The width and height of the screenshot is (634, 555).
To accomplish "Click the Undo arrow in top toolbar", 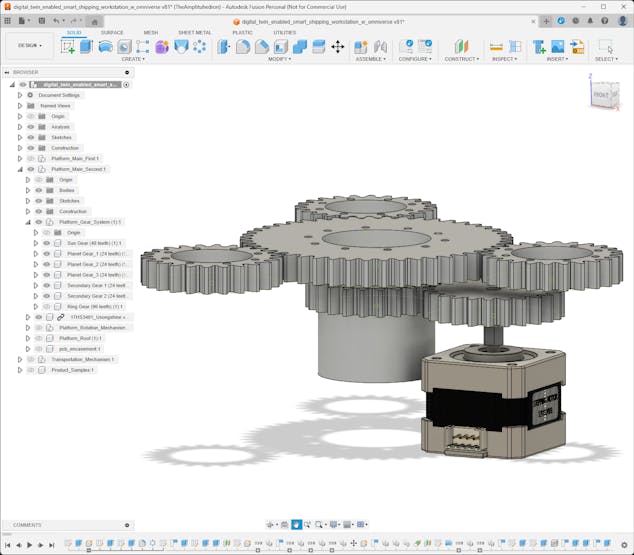I will click(57, 20).
